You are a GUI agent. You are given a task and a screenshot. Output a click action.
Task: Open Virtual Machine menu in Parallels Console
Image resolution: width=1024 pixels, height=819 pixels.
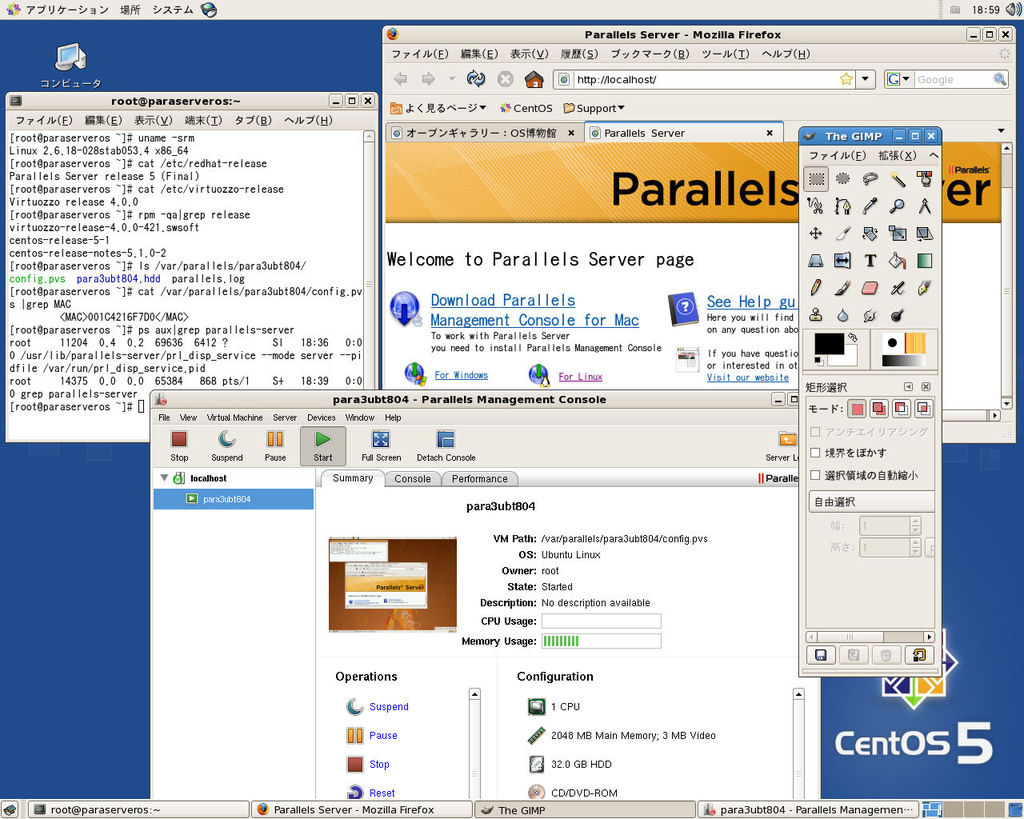pyautogui.click(x=234, y=417)
